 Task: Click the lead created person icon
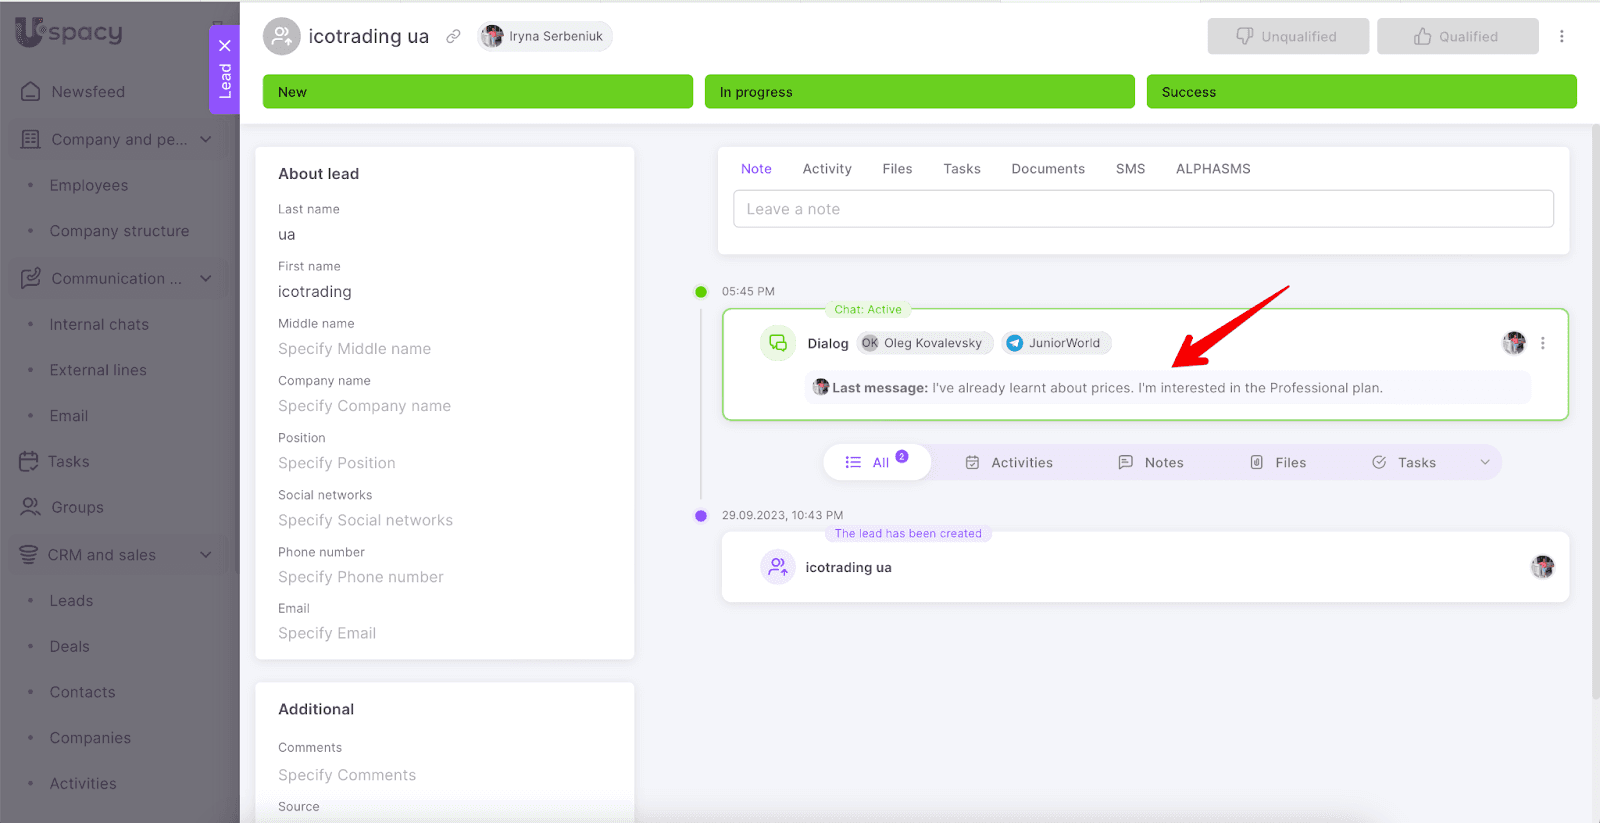pyautogui.click(x=777, y=567)
